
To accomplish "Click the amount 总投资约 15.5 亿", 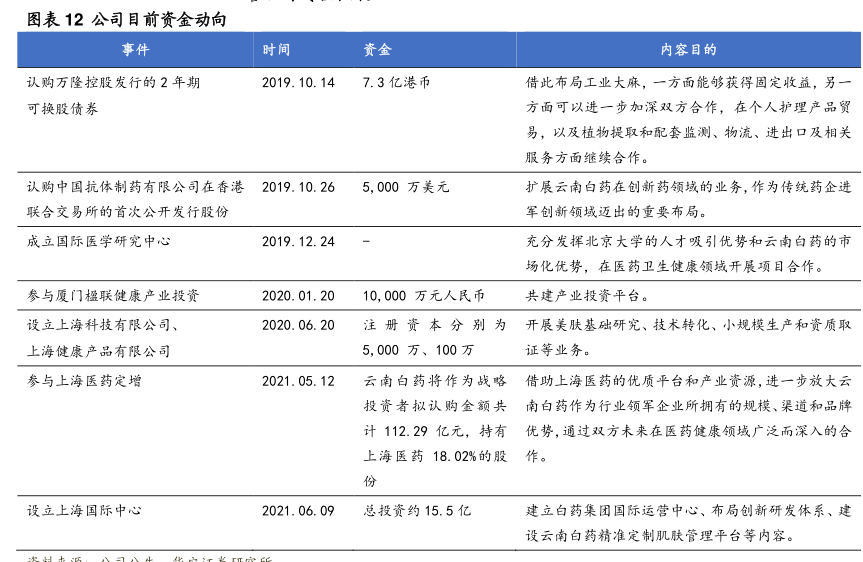I will tap(417, 511).
